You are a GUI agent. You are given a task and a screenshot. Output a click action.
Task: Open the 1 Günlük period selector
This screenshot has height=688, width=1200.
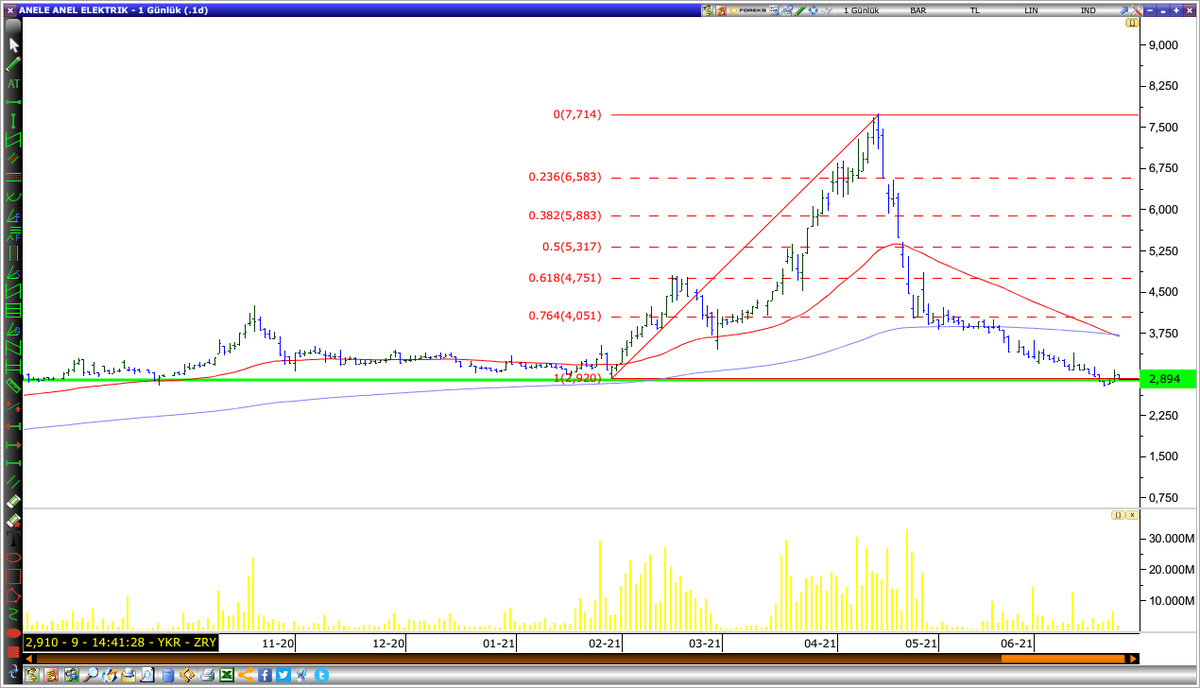click(x=861, y=10)
